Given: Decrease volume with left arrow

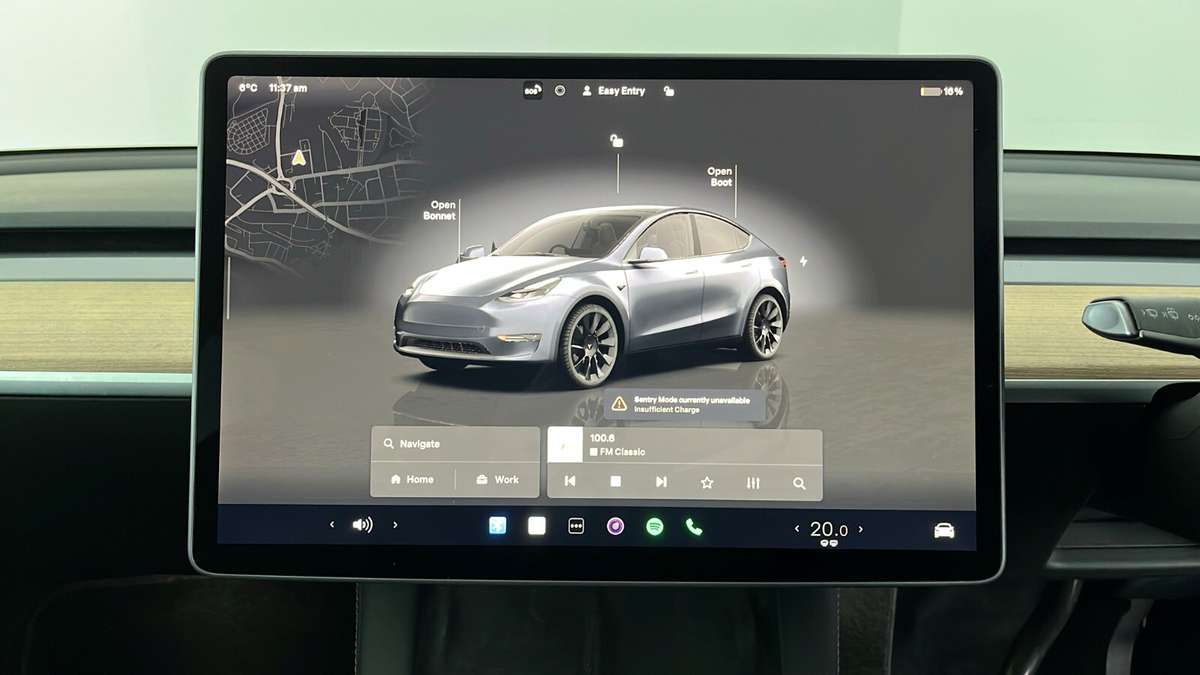Looking at the screenshot, I should [x=332, y=524].
